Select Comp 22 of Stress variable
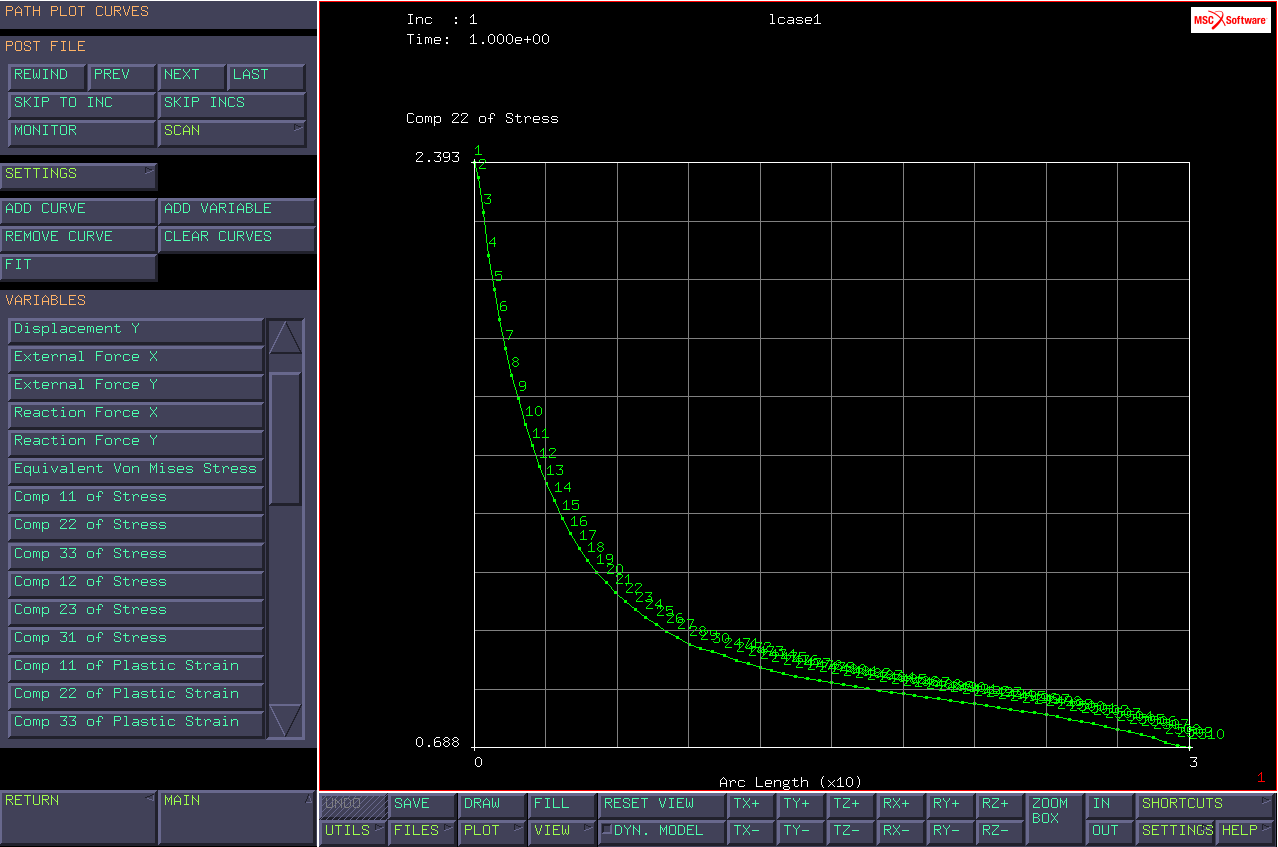 [136, 526]
